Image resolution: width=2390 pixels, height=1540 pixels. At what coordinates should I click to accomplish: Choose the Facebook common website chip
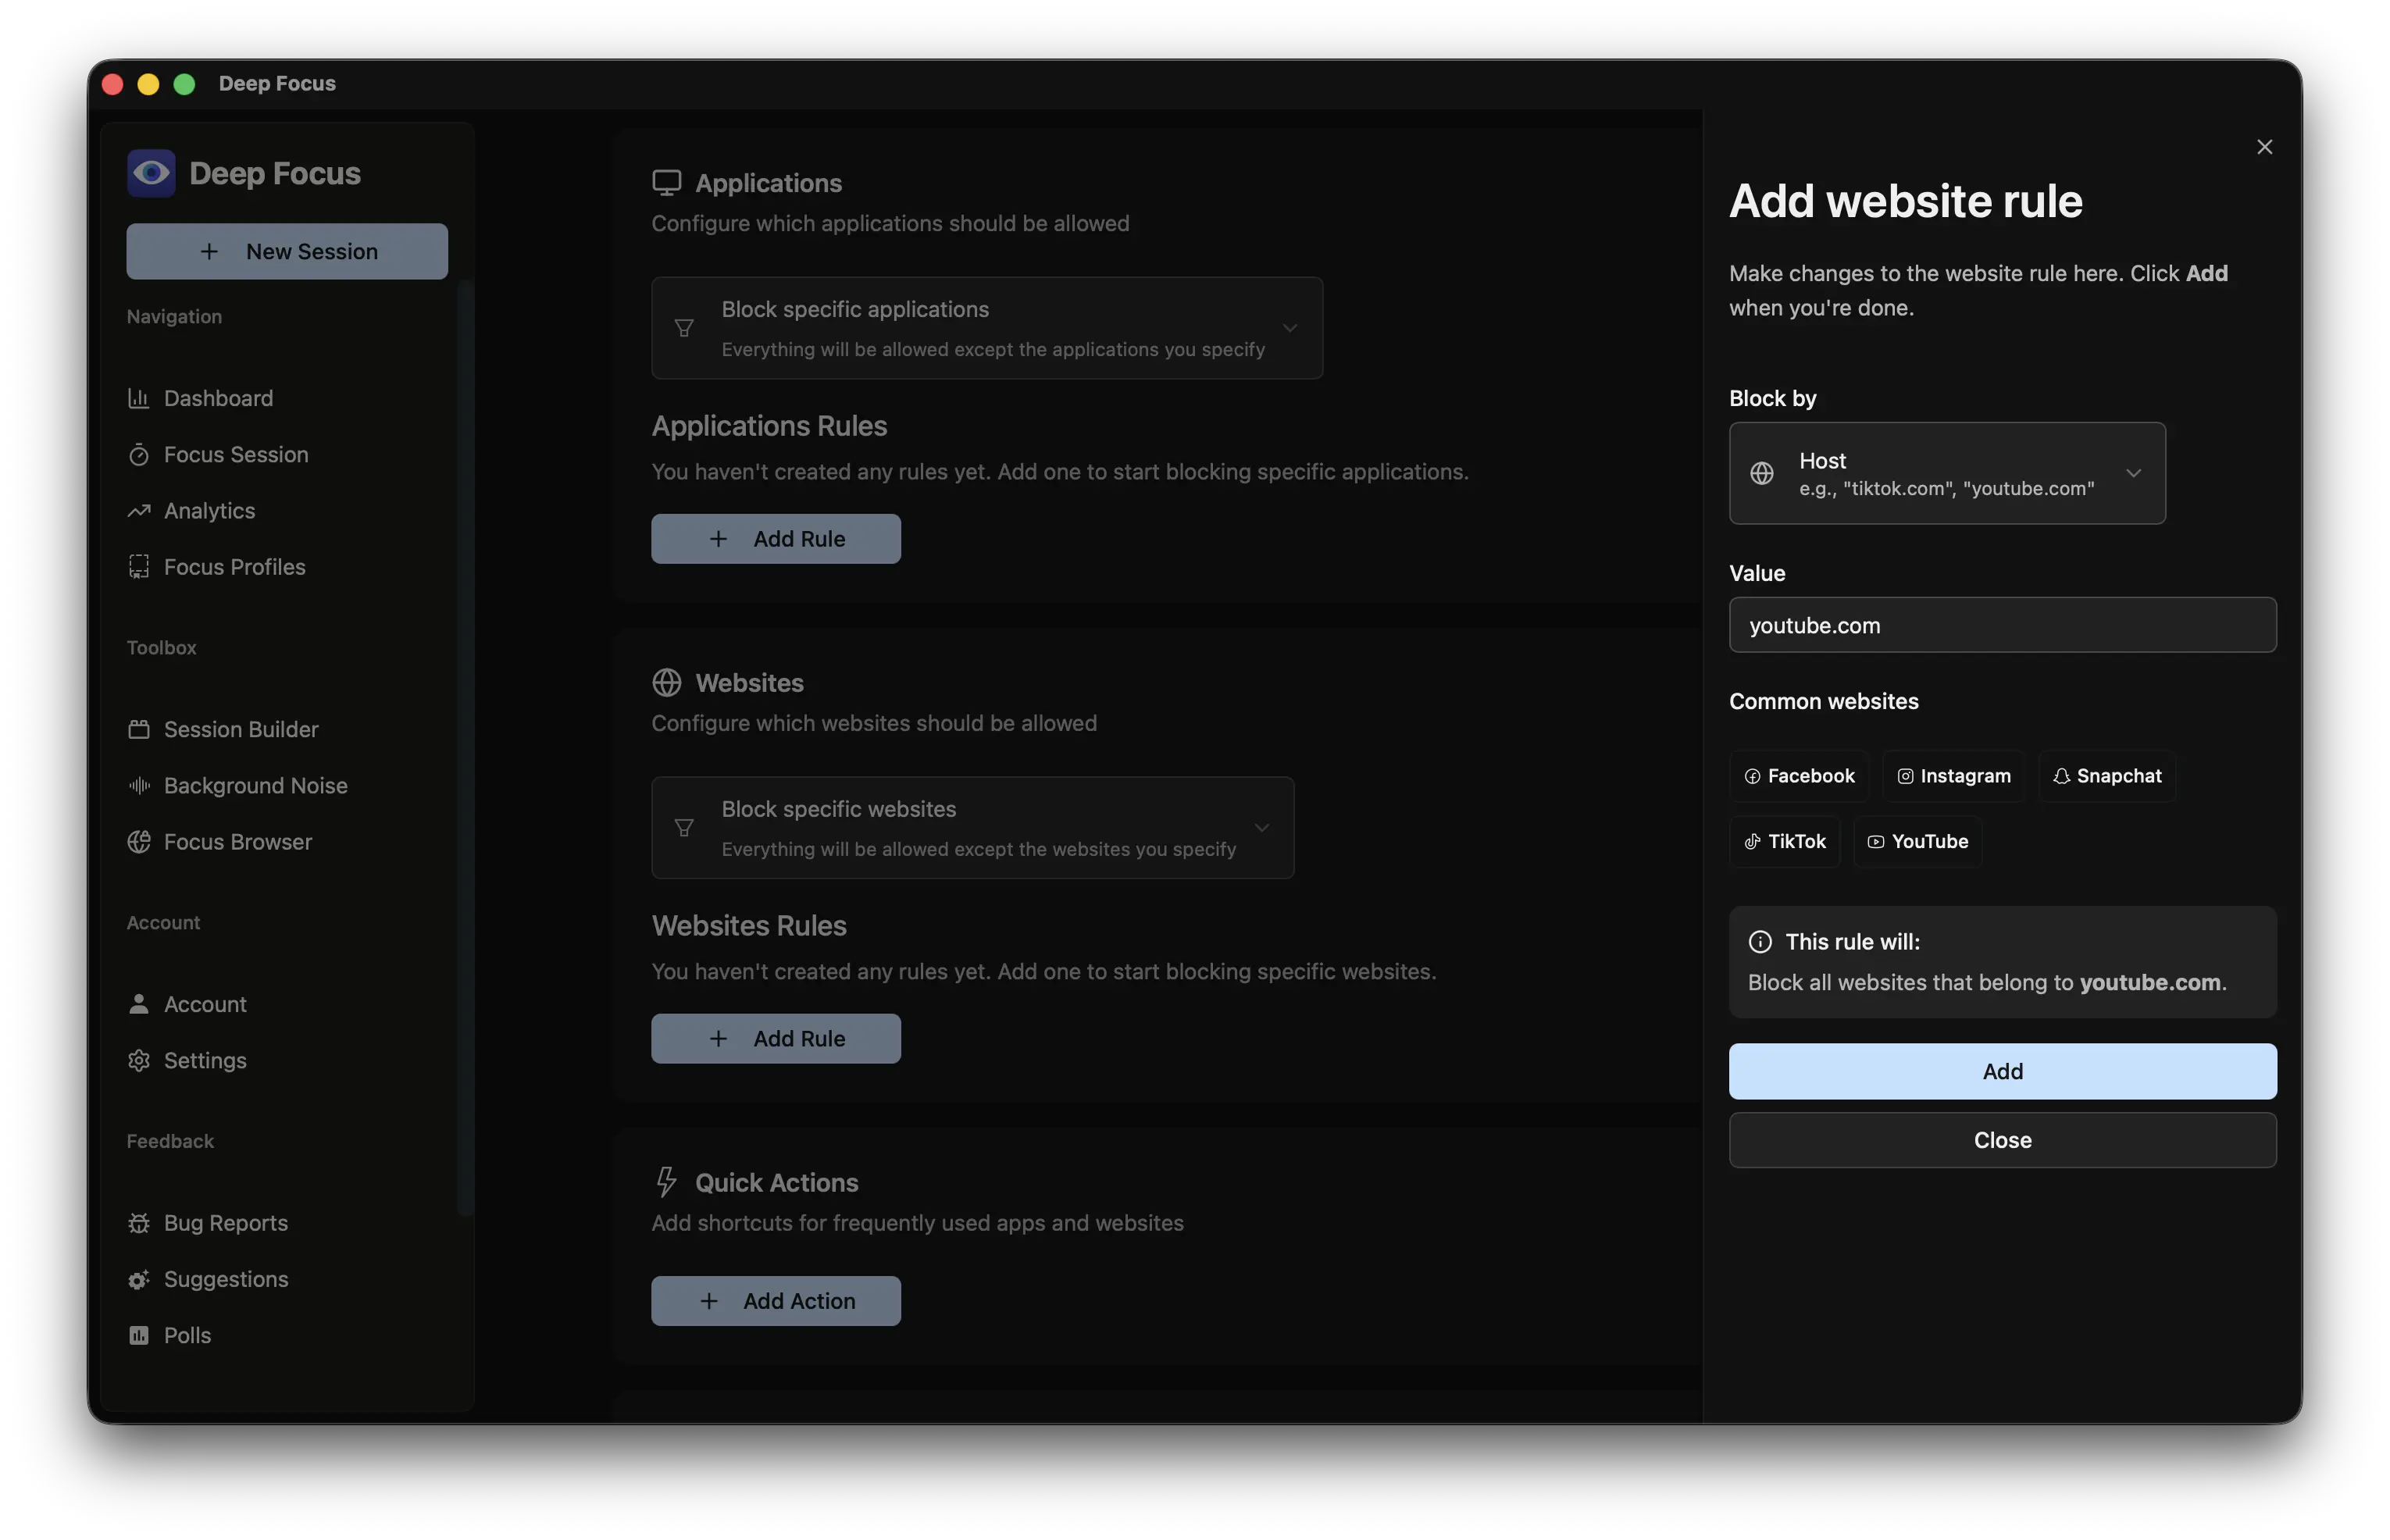pos(1799,776)
